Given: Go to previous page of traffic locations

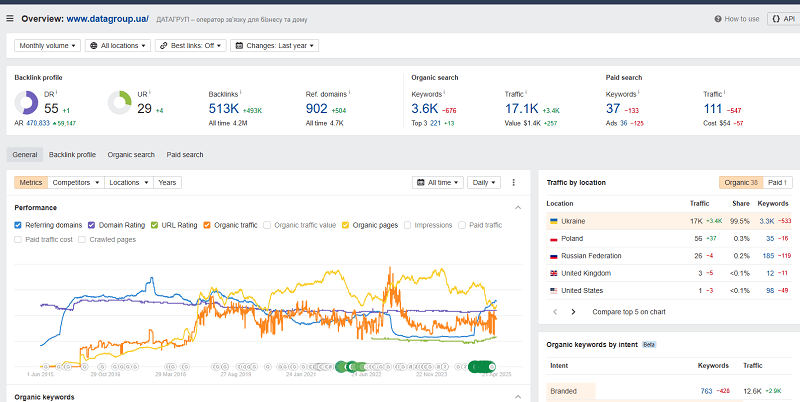Looking at the screenshot, I should [x=555, y=312].
